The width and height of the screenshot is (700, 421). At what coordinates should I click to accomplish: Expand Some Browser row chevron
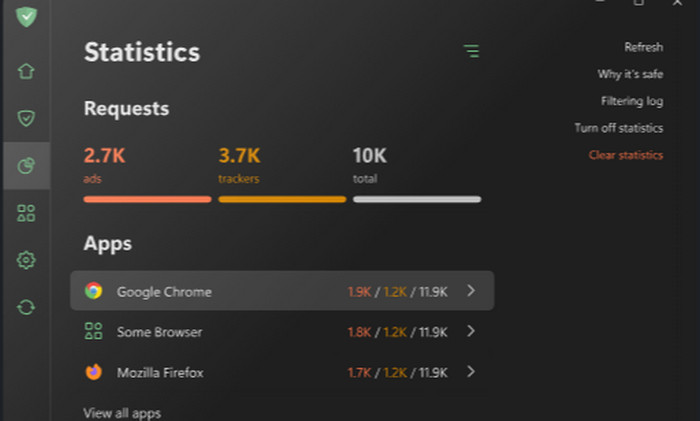click(471, 331)
